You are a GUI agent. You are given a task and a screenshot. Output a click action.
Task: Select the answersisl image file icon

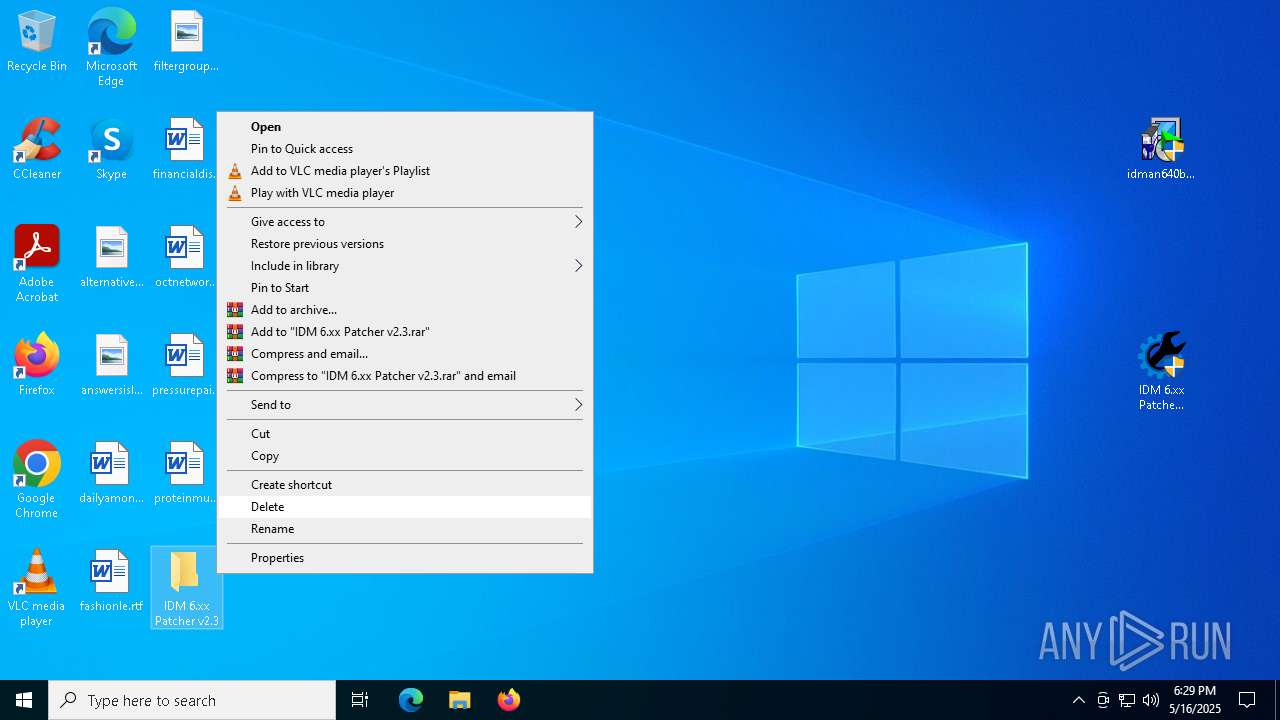pos(111,366)
